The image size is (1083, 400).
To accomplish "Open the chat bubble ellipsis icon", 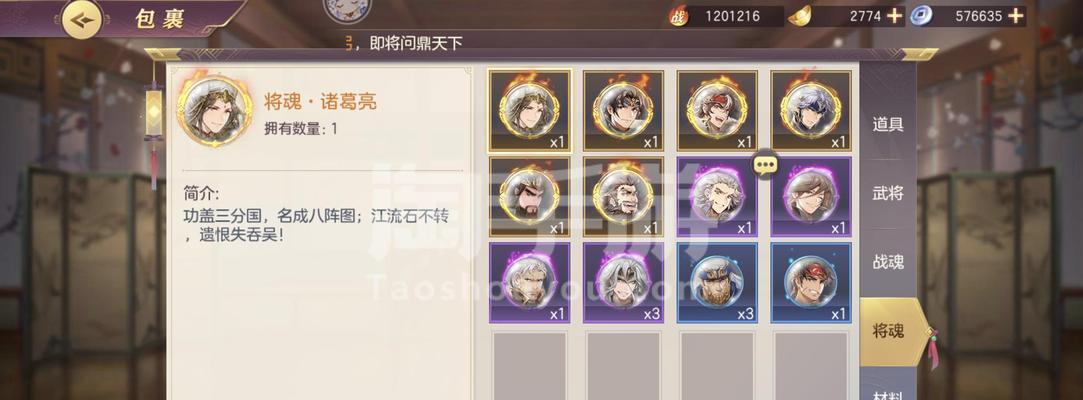I will click(x=766, y=164).
